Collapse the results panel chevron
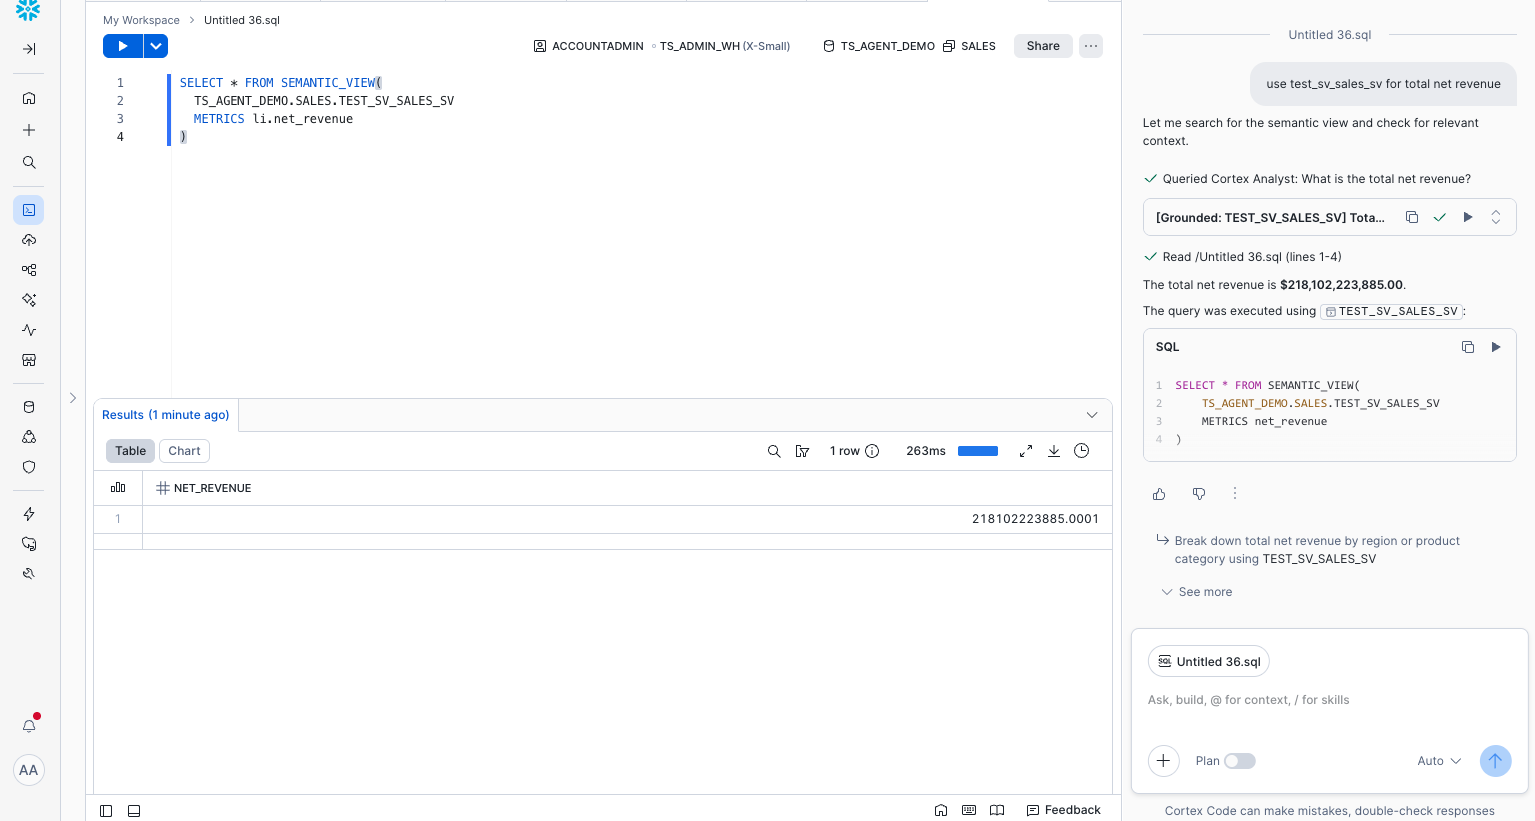The image size is (1535, 821). [x=1092, y=415]
